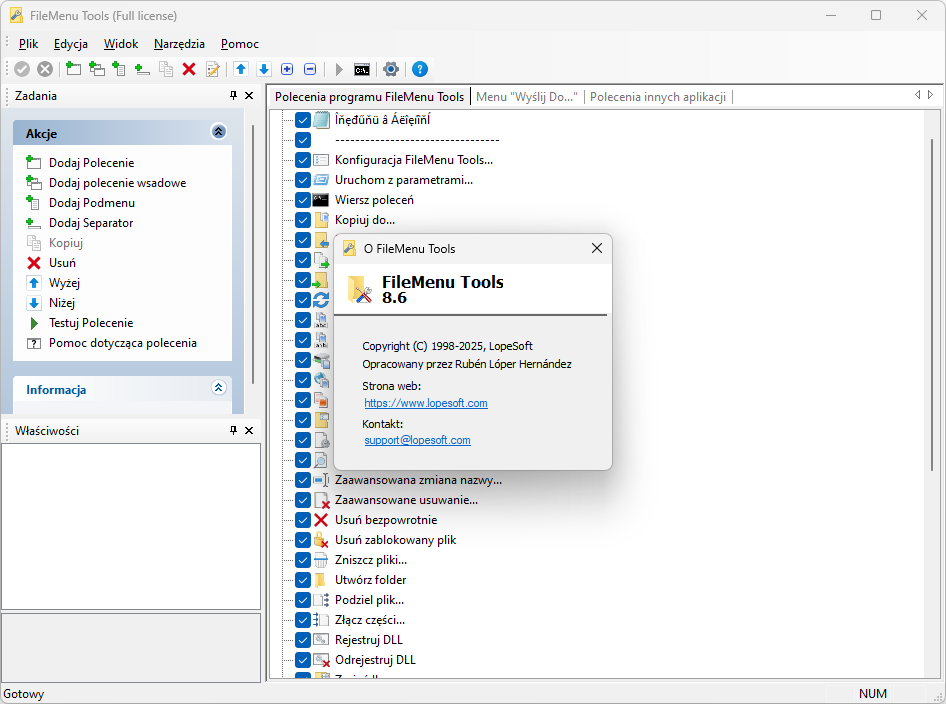Click the Apply changes checkmark toolbar icon
946x704 pixels.
pyautogui.click(x=22, y=69)
